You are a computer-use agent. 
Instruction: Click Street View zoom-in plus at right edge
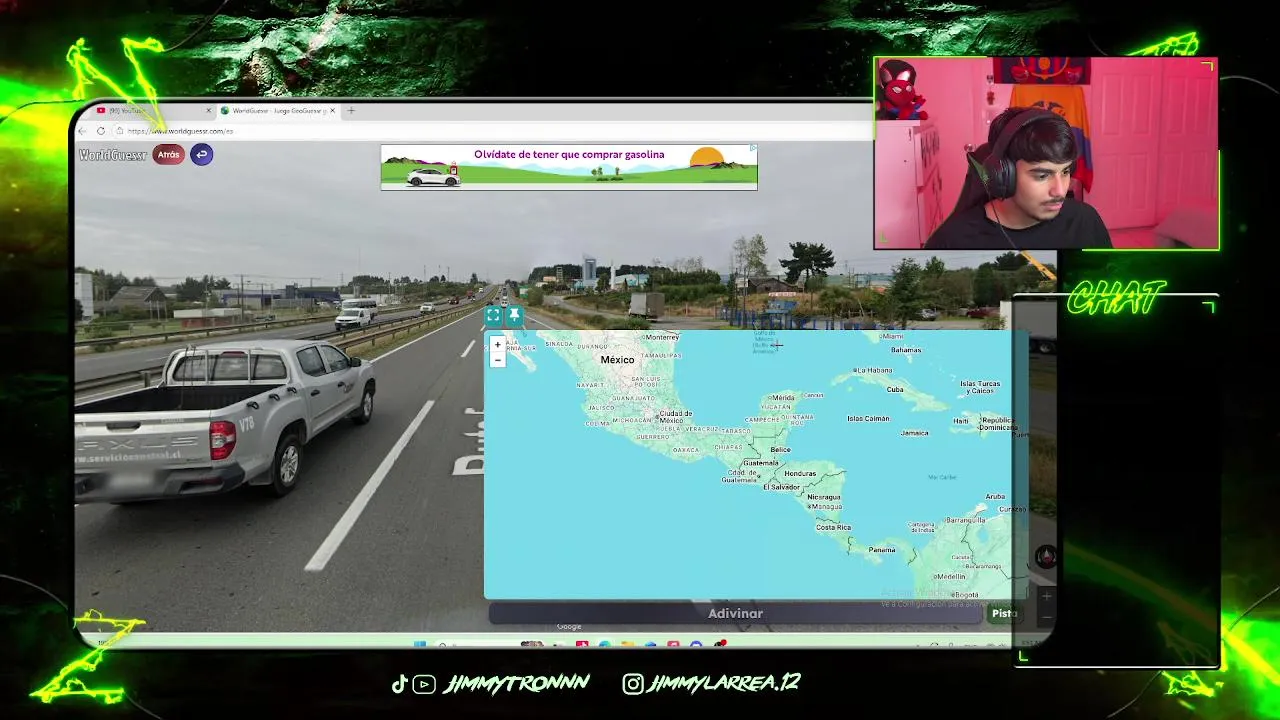(x=1046, y=597)
